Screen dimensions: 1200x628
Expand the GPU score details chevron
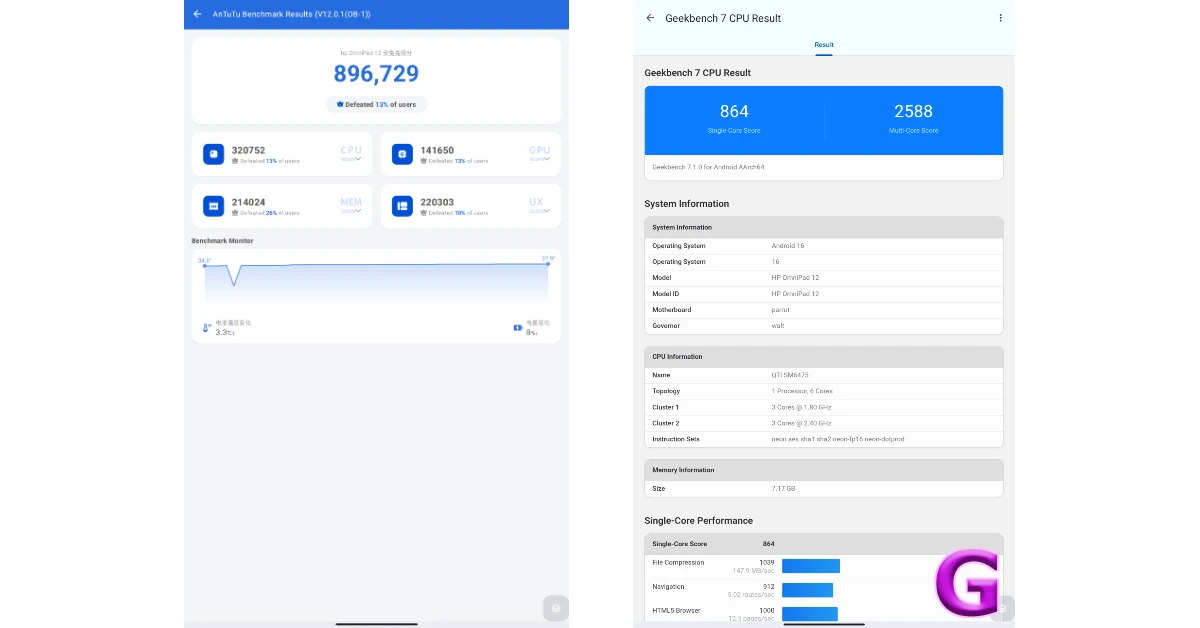pyautogui.click(x=546, y=159)
